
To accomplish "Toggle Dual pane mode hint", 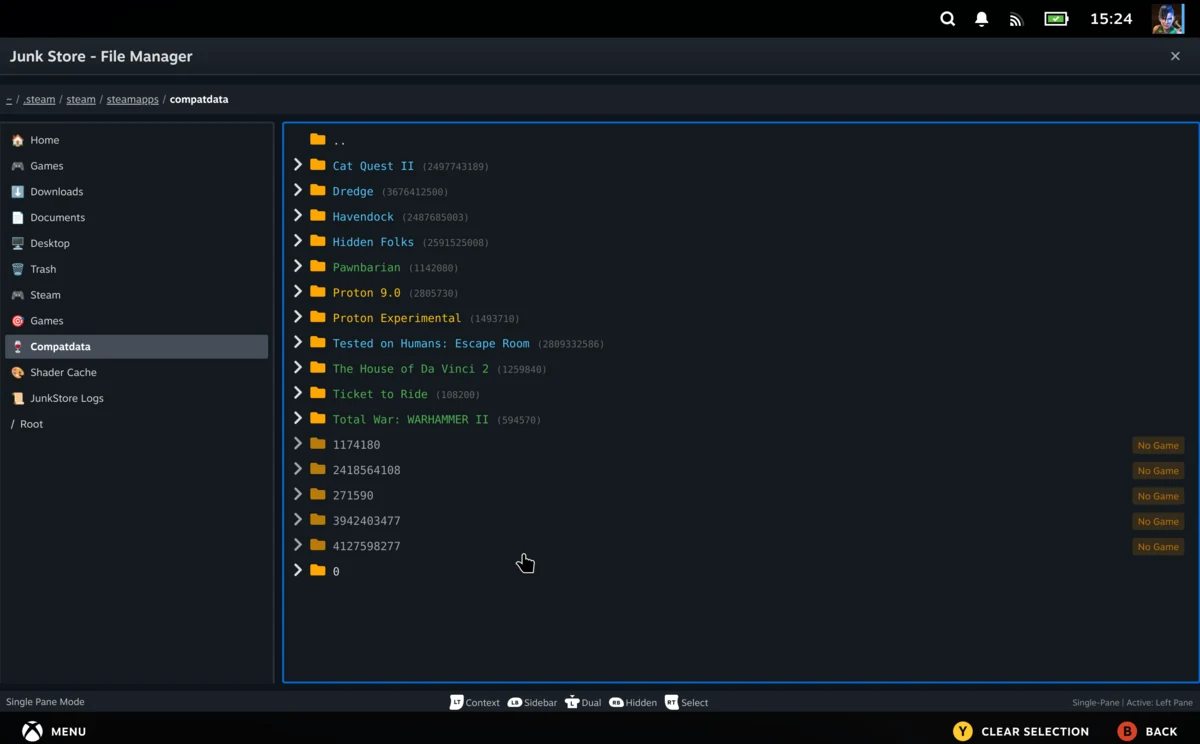I will 583,702.
